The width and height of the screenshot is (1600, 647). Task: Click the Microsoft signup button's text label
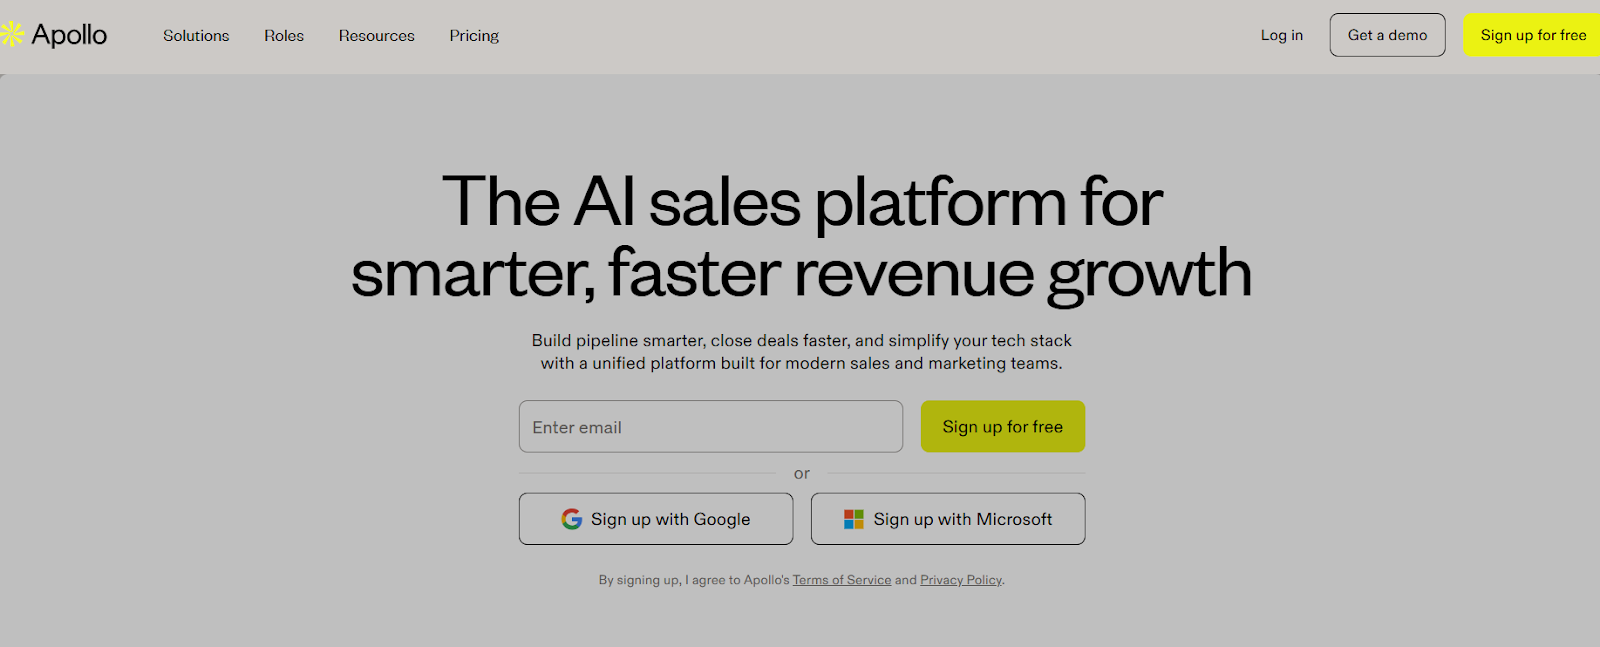pos(963,518)
